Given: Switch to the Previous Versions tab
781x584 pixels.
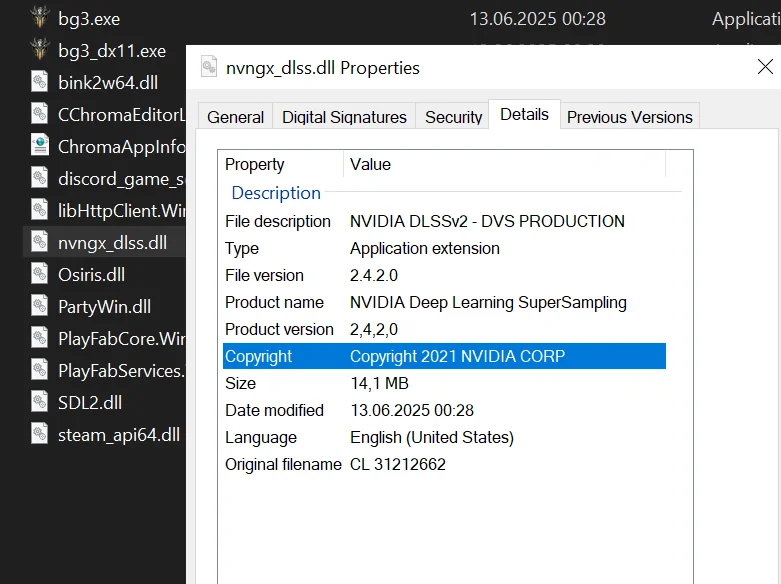Looking at the screenshot, I should tap(629, 117).
